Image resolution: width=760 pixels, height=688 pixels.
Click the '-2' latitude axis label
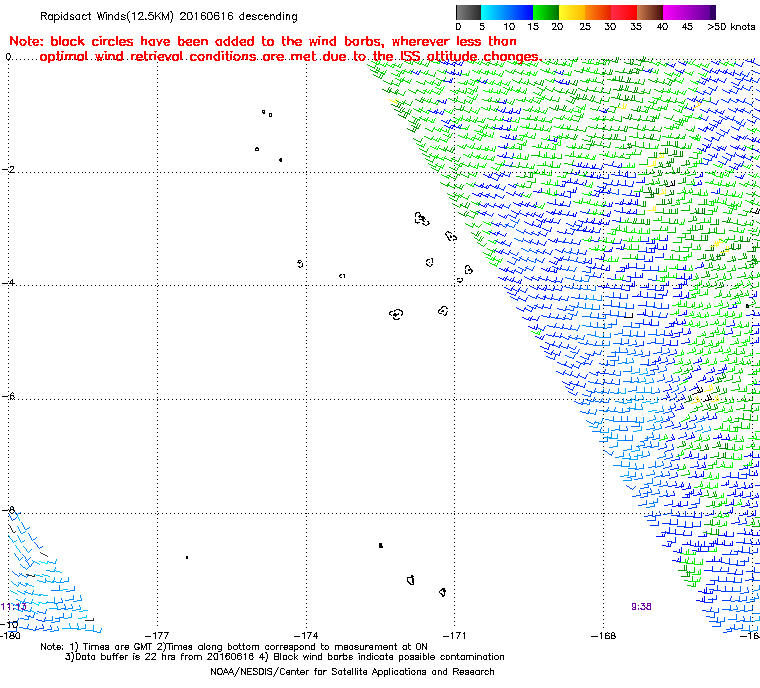[8, 169]
